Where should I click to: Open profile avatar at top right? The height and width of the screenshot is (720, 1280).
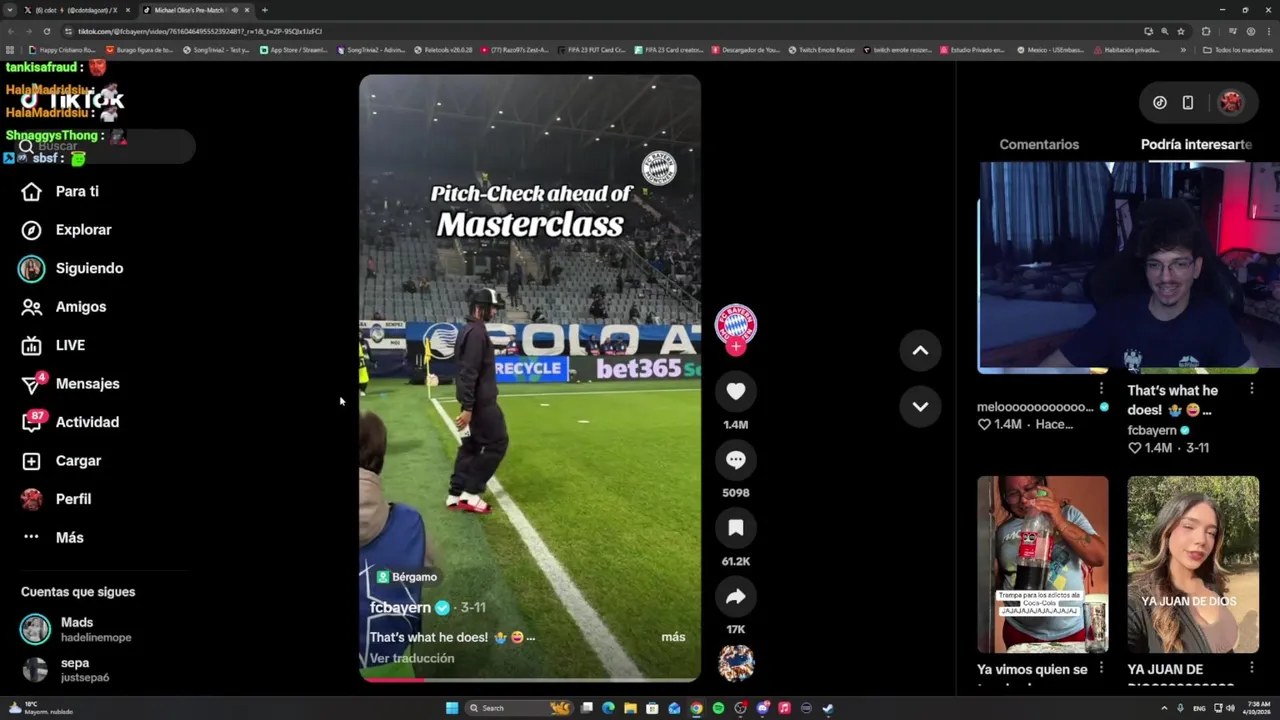[x=1231, y=102]
